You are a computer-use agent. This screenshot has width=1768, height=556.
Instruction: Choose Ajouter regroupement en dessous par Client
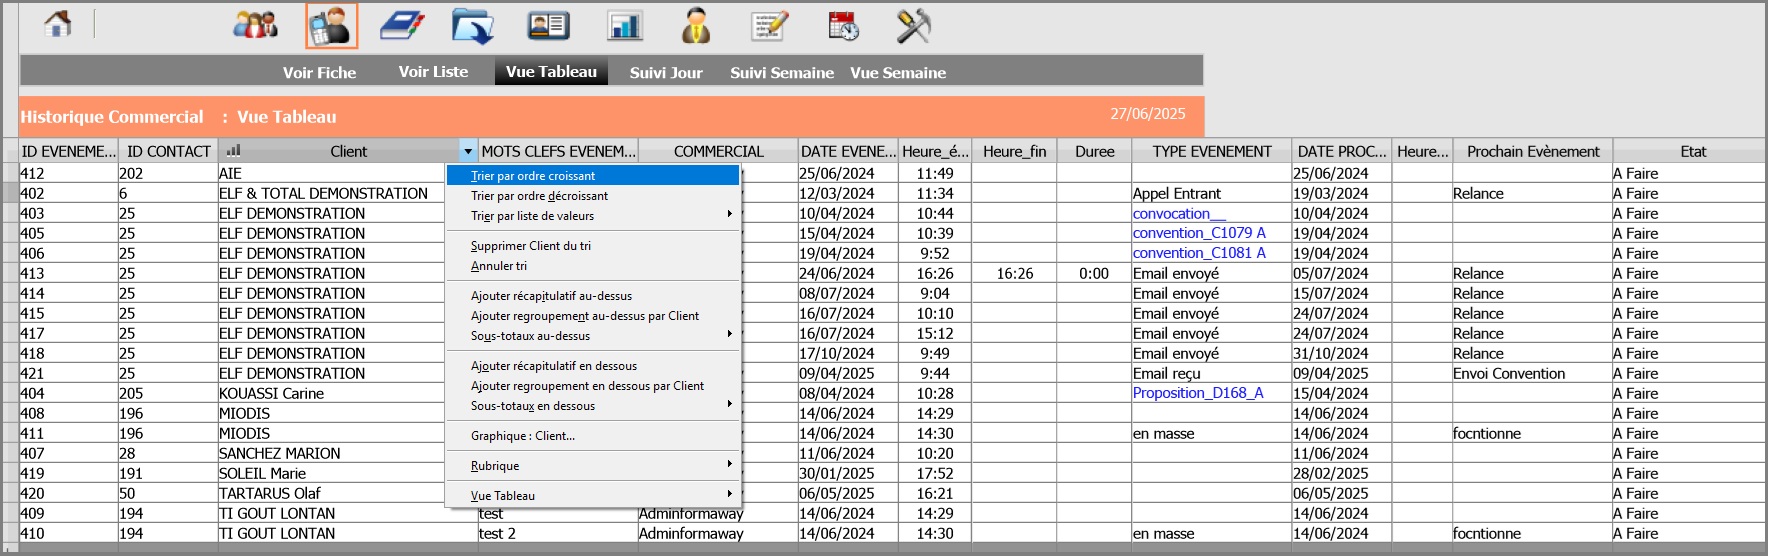tap(593, 386)
